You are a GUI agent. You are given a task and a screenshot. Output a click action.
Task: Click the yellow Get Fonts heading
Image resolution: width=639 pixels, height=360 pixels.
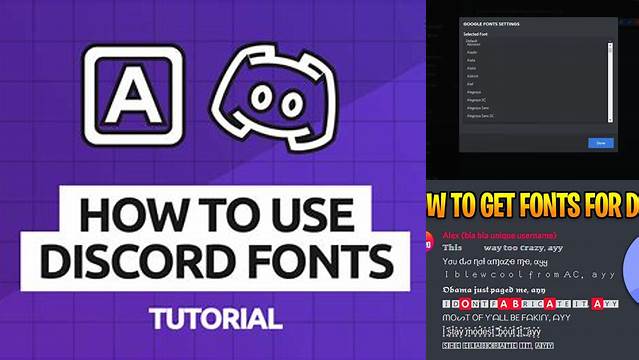532,204
